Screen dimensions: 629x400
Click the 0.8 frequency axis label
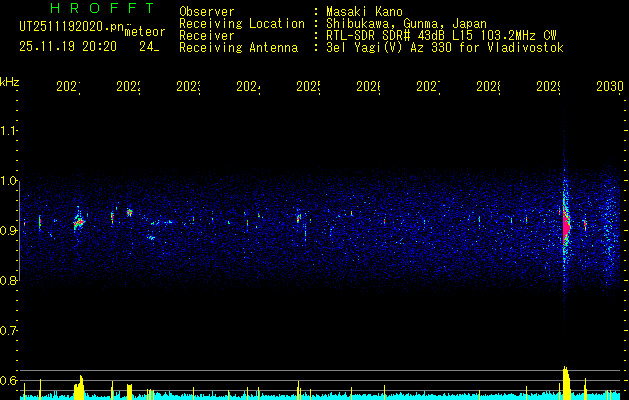point(8,280)
